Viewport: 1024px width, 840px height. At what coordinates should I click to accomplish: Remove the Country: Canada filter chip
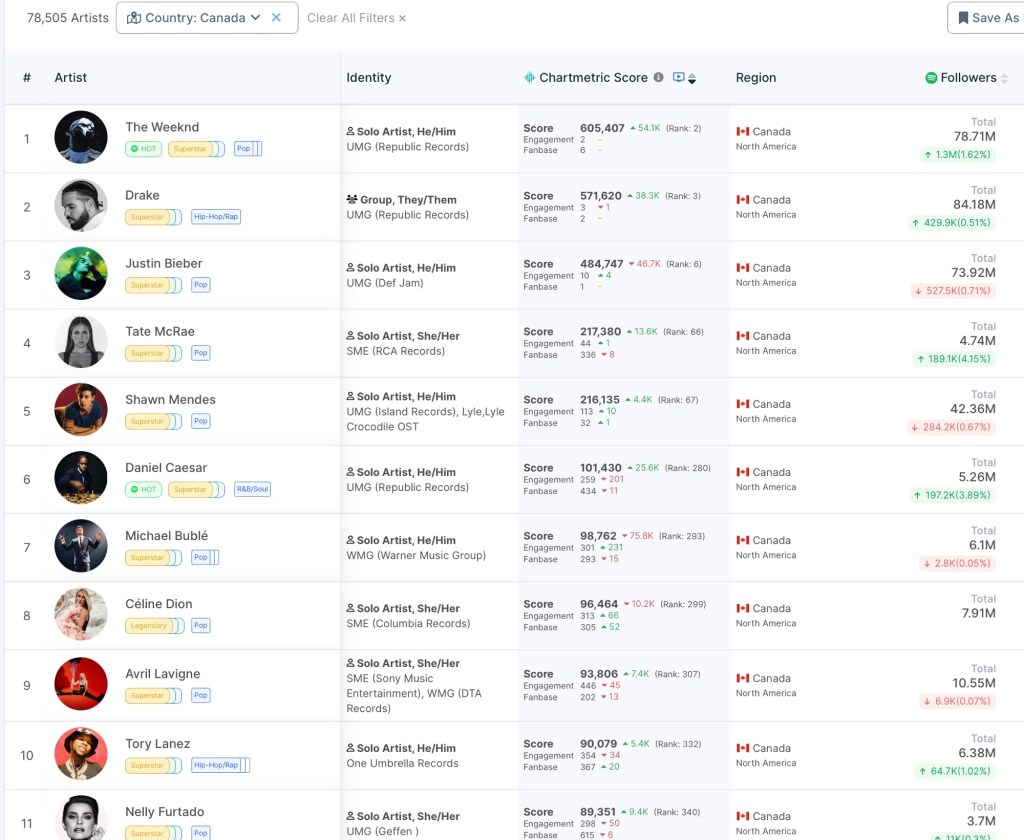pos(277,18)
